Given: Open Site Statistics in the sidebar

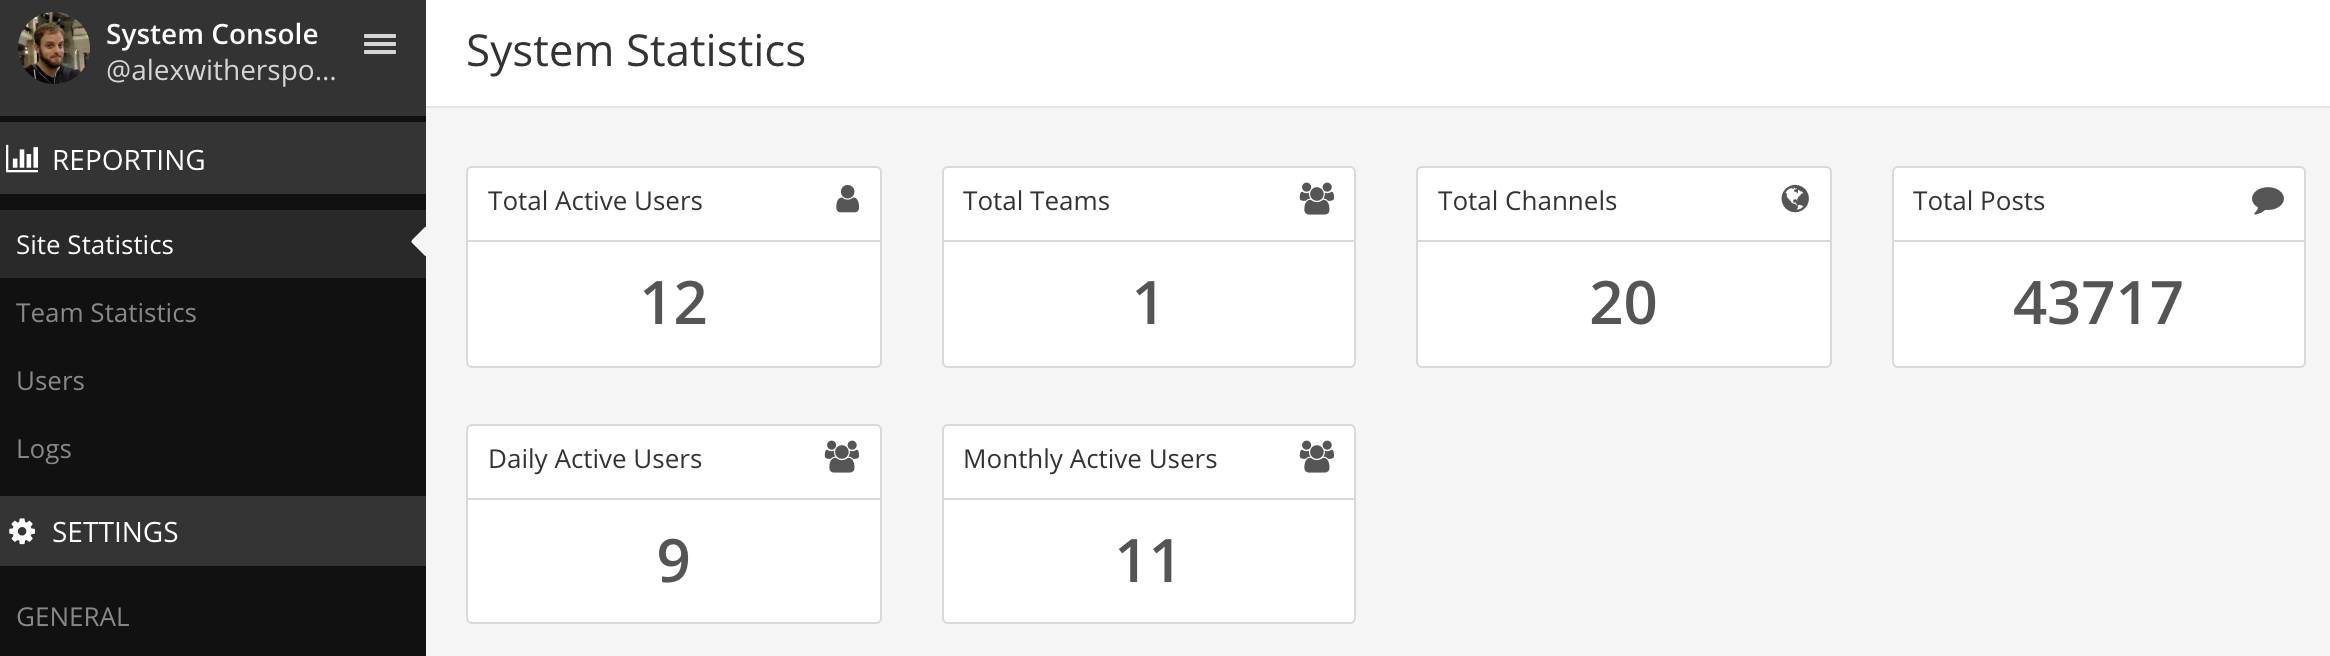Looking at the screenshot, I should coord(95,245).
